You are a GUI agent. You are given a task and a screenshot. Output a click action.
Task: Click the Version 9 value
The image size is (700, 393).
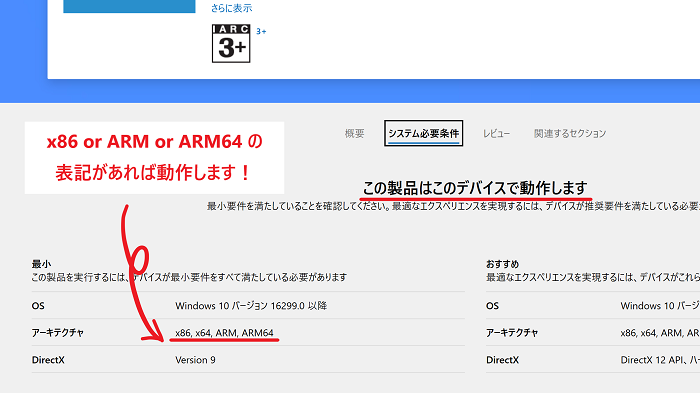click(x=195, y=360)
